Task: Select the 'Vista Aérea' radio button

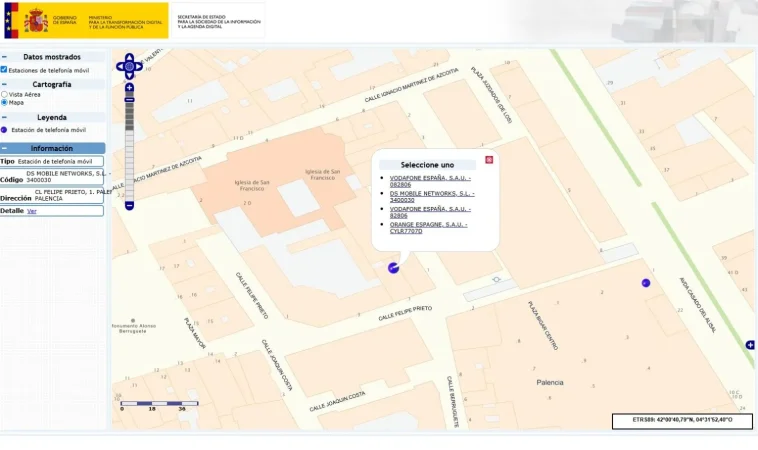Action: click(4, 94)
